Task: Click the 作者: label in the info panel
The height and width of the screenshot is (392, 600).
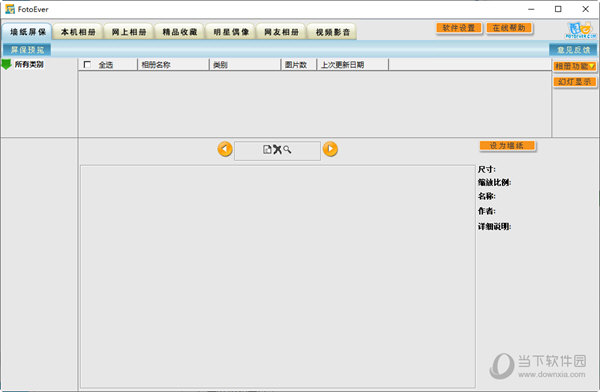Action: coord(487,211)
